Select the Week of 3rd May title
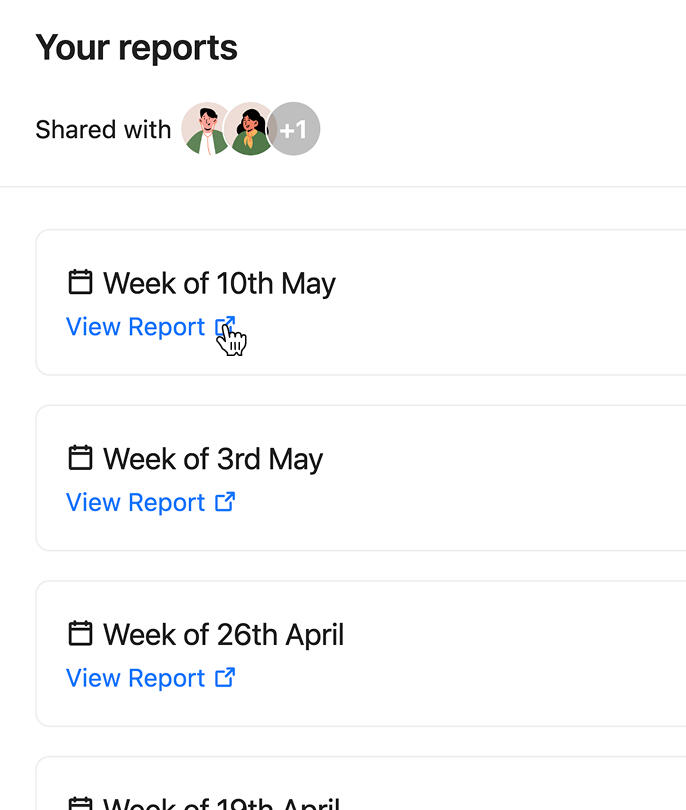Image resolution: width=686 pixels, height=810 pixels. click(x=213, y=459)
